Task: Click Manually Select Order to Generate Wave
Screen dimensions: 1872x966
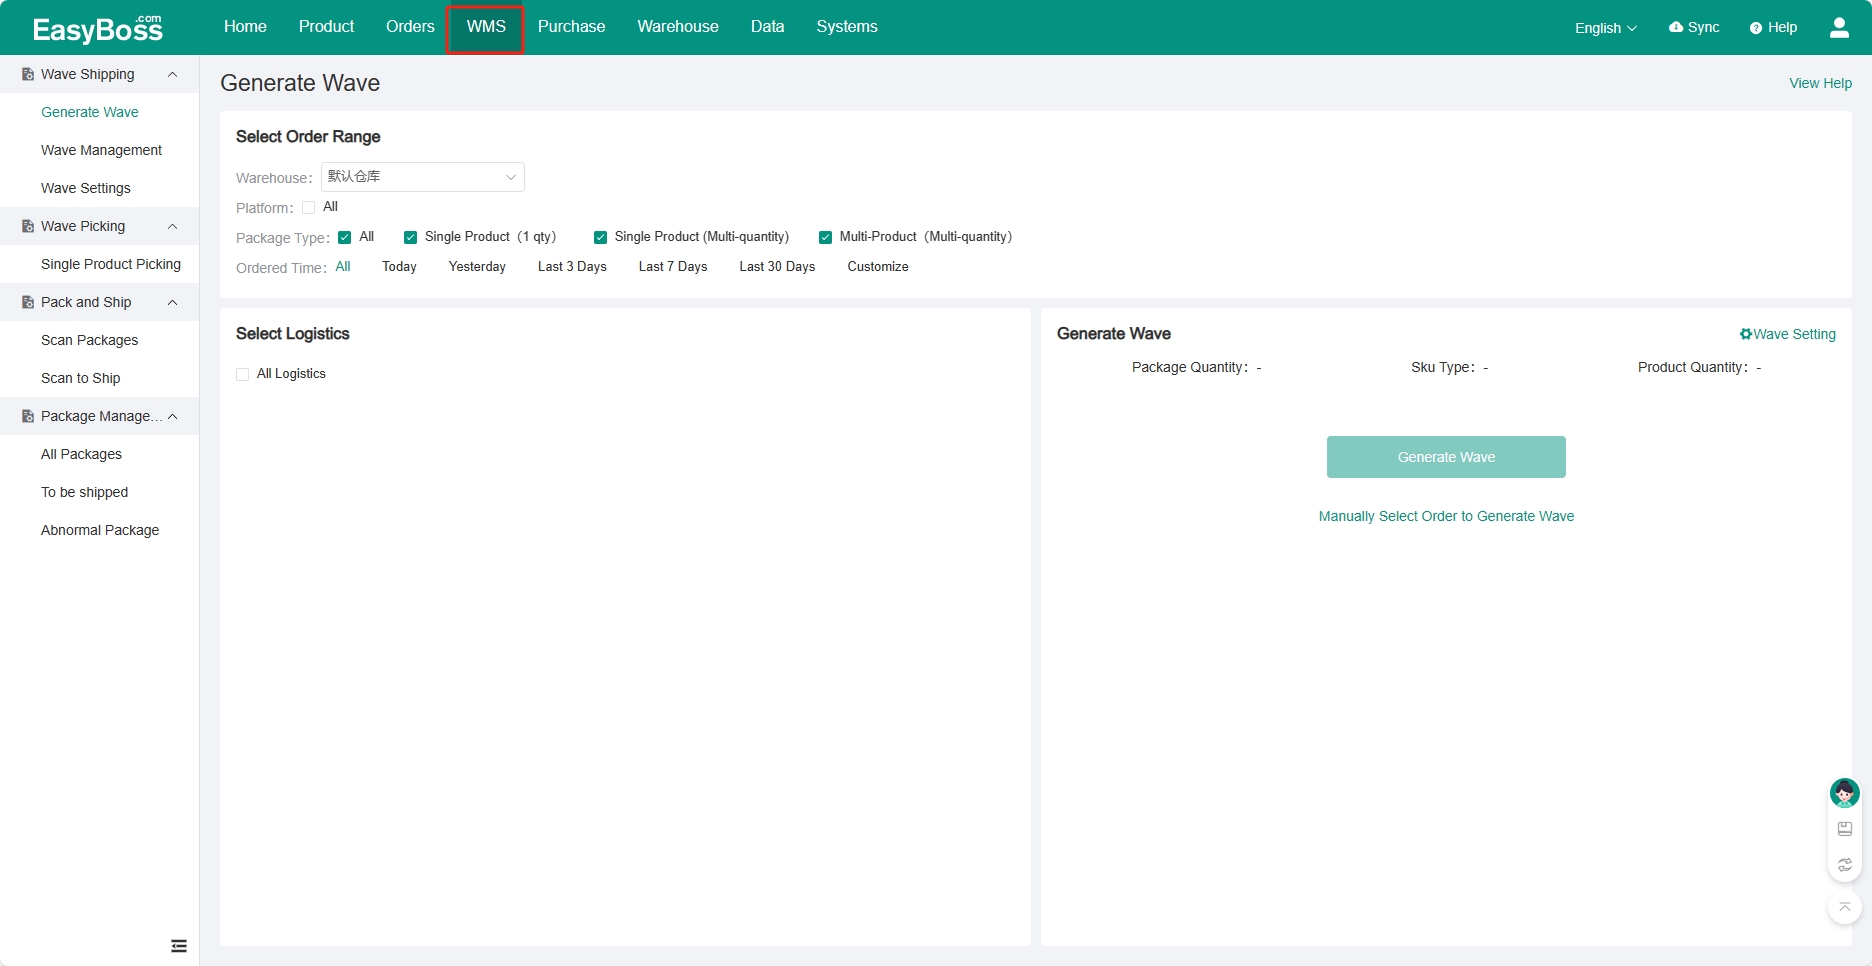Action: 1445,516
